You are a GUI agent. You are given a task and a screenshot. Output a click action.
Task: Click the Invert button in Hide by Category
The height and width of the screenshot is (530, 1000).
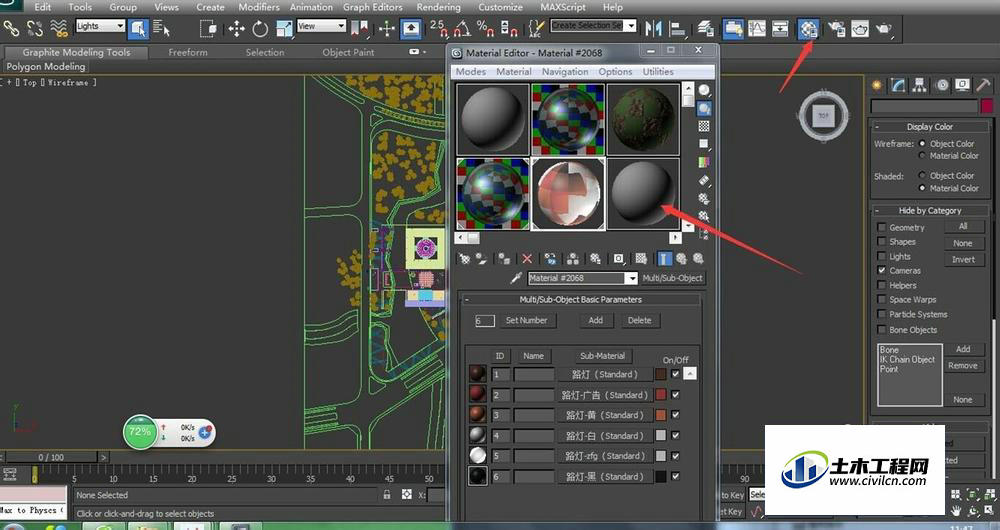(963, 260)
